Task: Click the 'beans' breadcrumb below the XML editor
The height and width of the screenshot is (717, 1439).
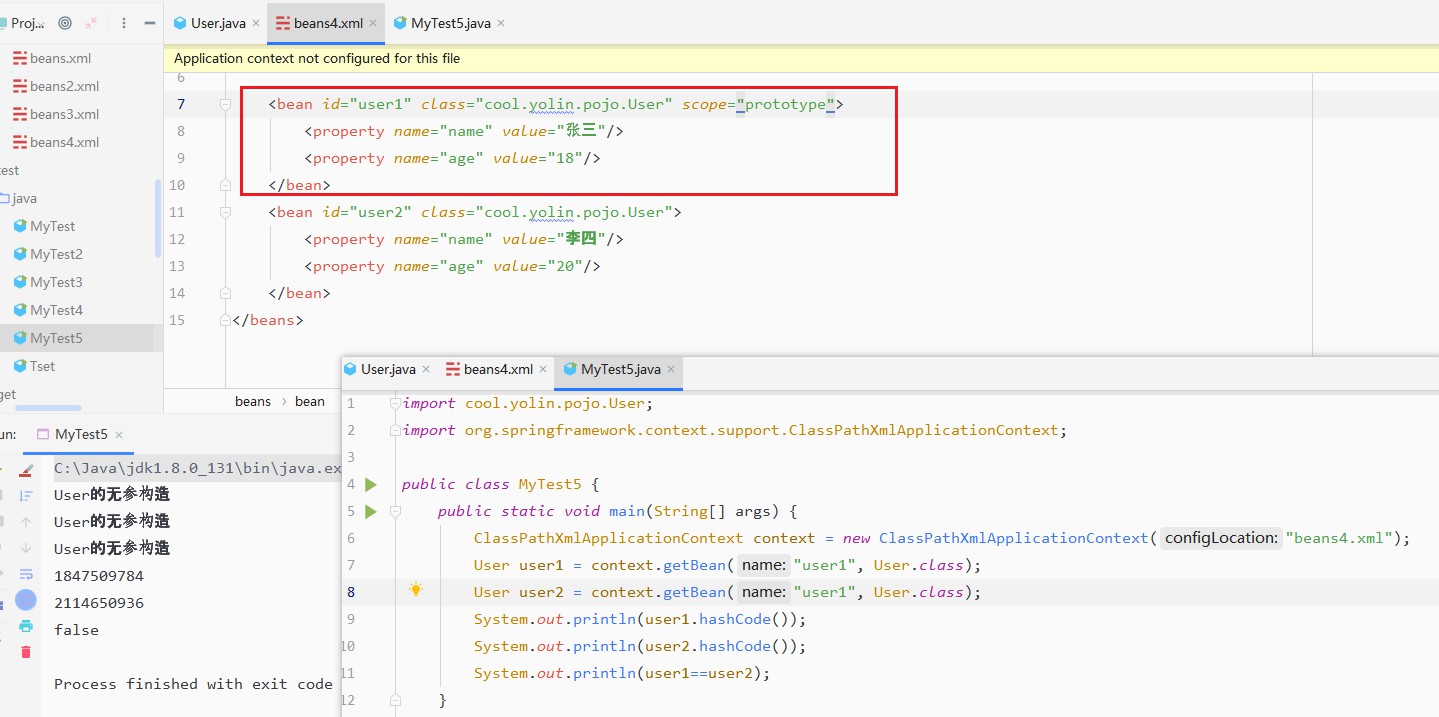Action: point(253,401)
